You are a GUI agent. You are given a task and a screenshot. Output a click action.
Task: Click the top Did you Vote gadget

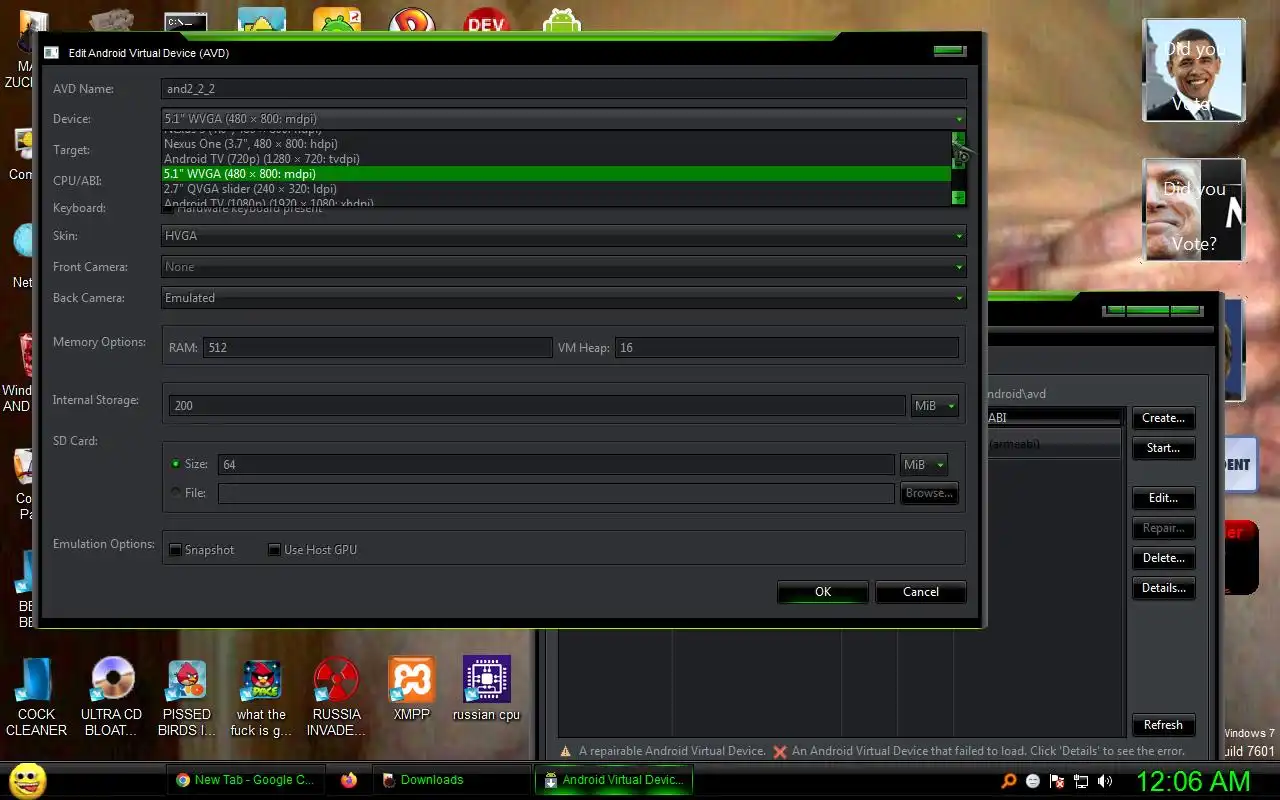[1194, 70]
